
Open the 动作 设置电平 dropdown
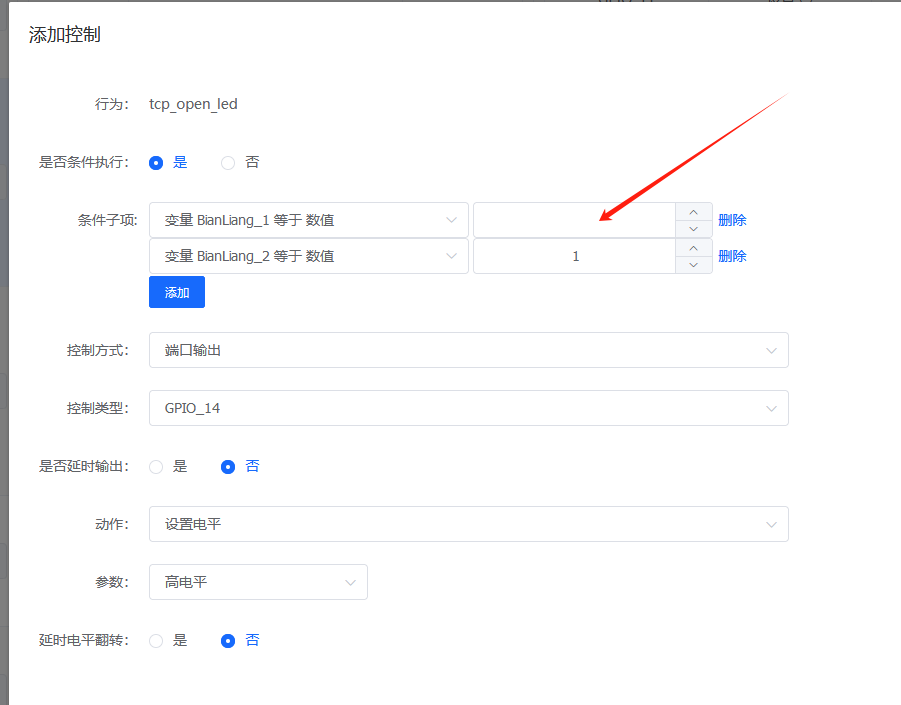tap(468, 524)
